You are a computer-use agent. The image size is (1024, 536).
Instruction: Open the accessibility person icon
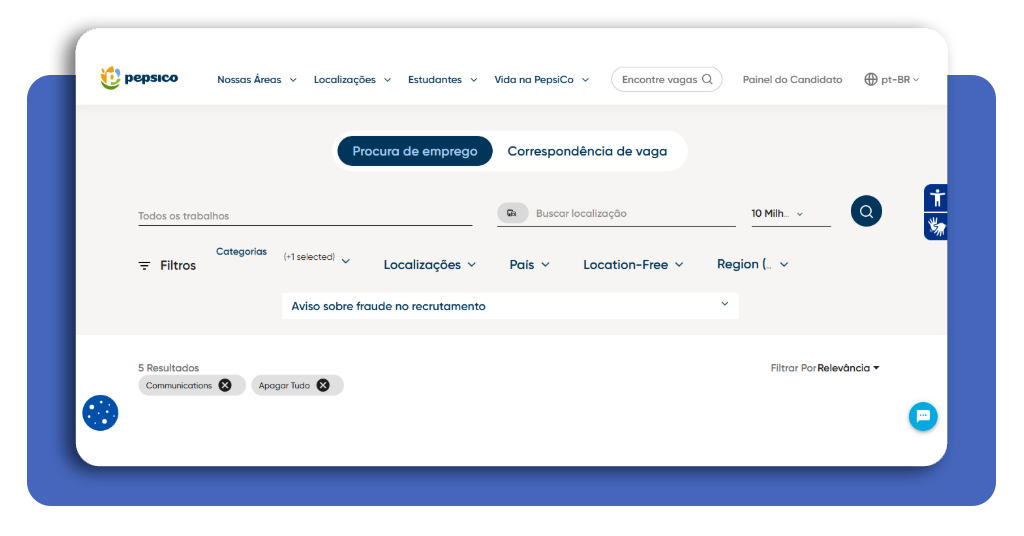coord(936,198)
